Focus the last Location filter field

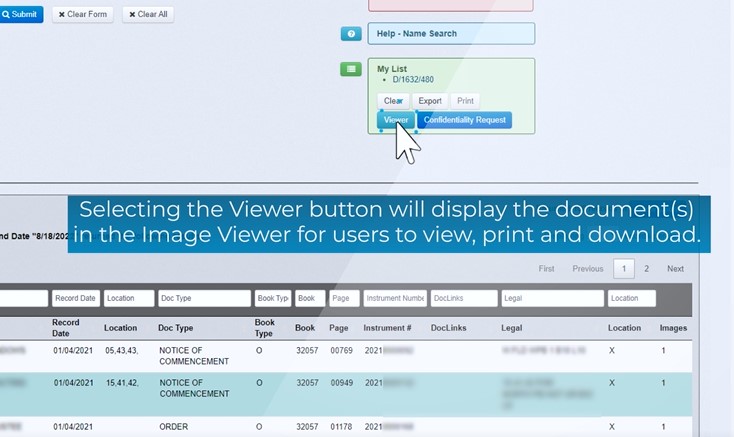(632, 299)
